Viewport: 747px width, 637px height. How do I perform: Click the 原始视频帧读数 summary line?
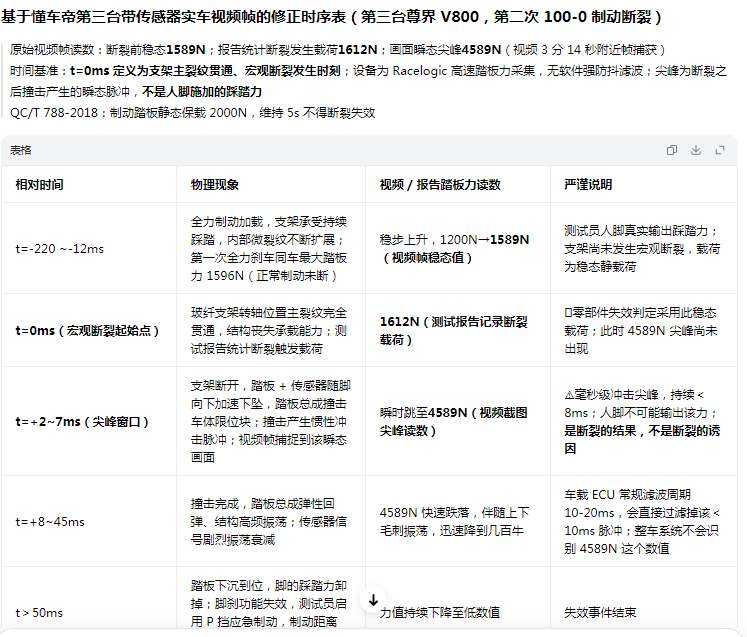click(337, 50)
